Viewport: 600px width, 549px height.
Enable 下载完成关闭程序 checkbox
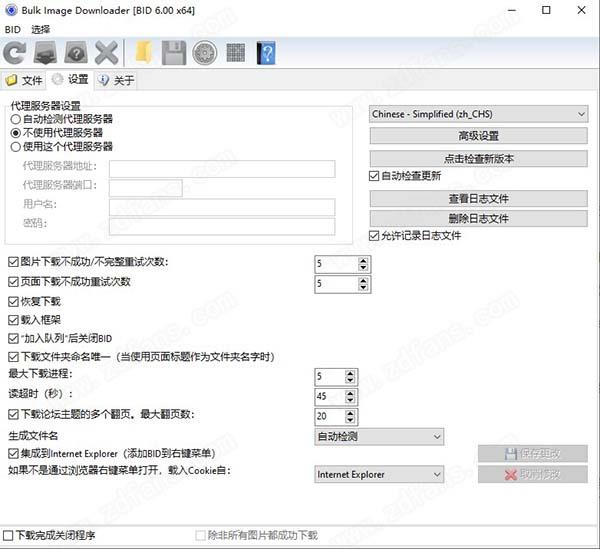8,536
